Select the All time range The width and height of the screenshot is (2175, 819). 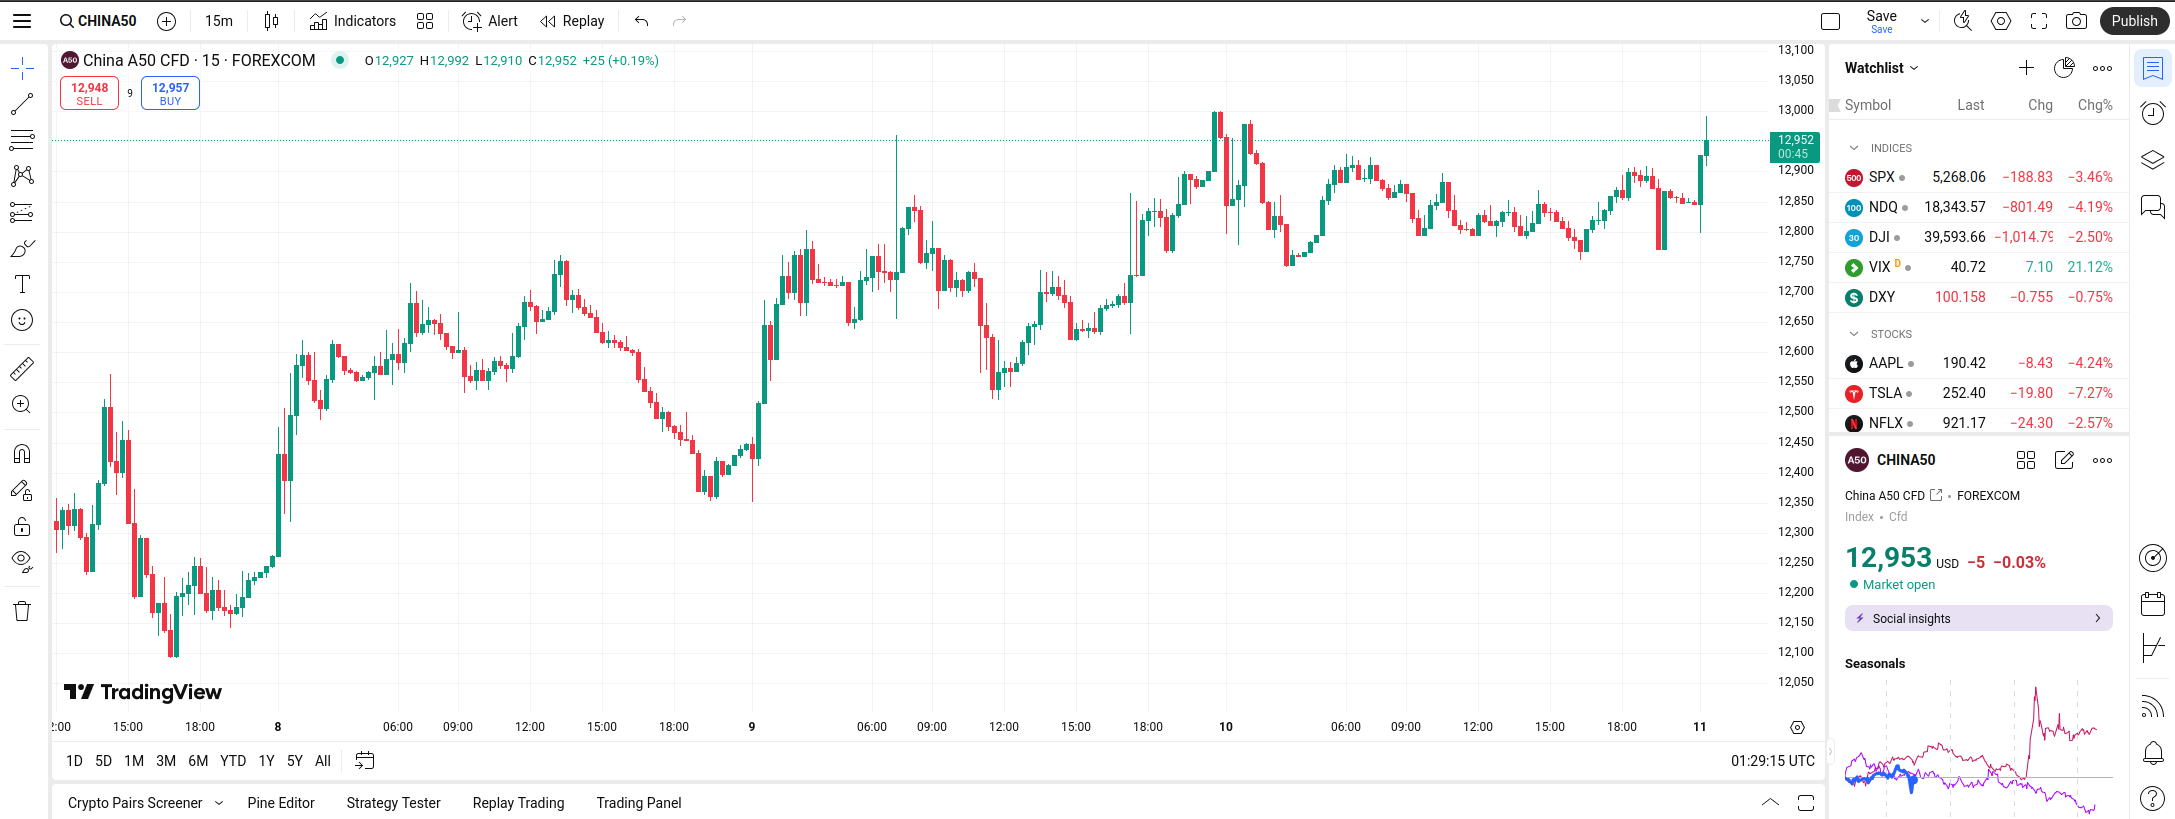tap(323, 761)
